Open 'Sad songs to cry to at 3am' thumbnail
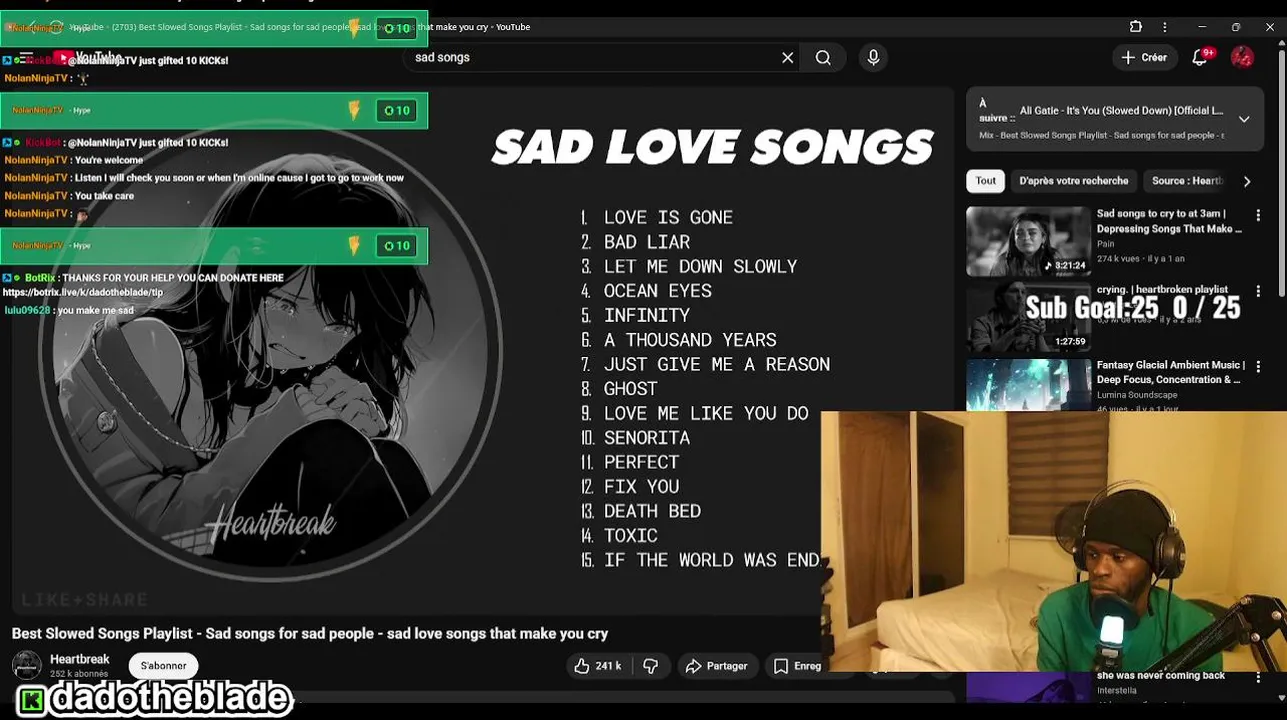 pos(1028,241)
